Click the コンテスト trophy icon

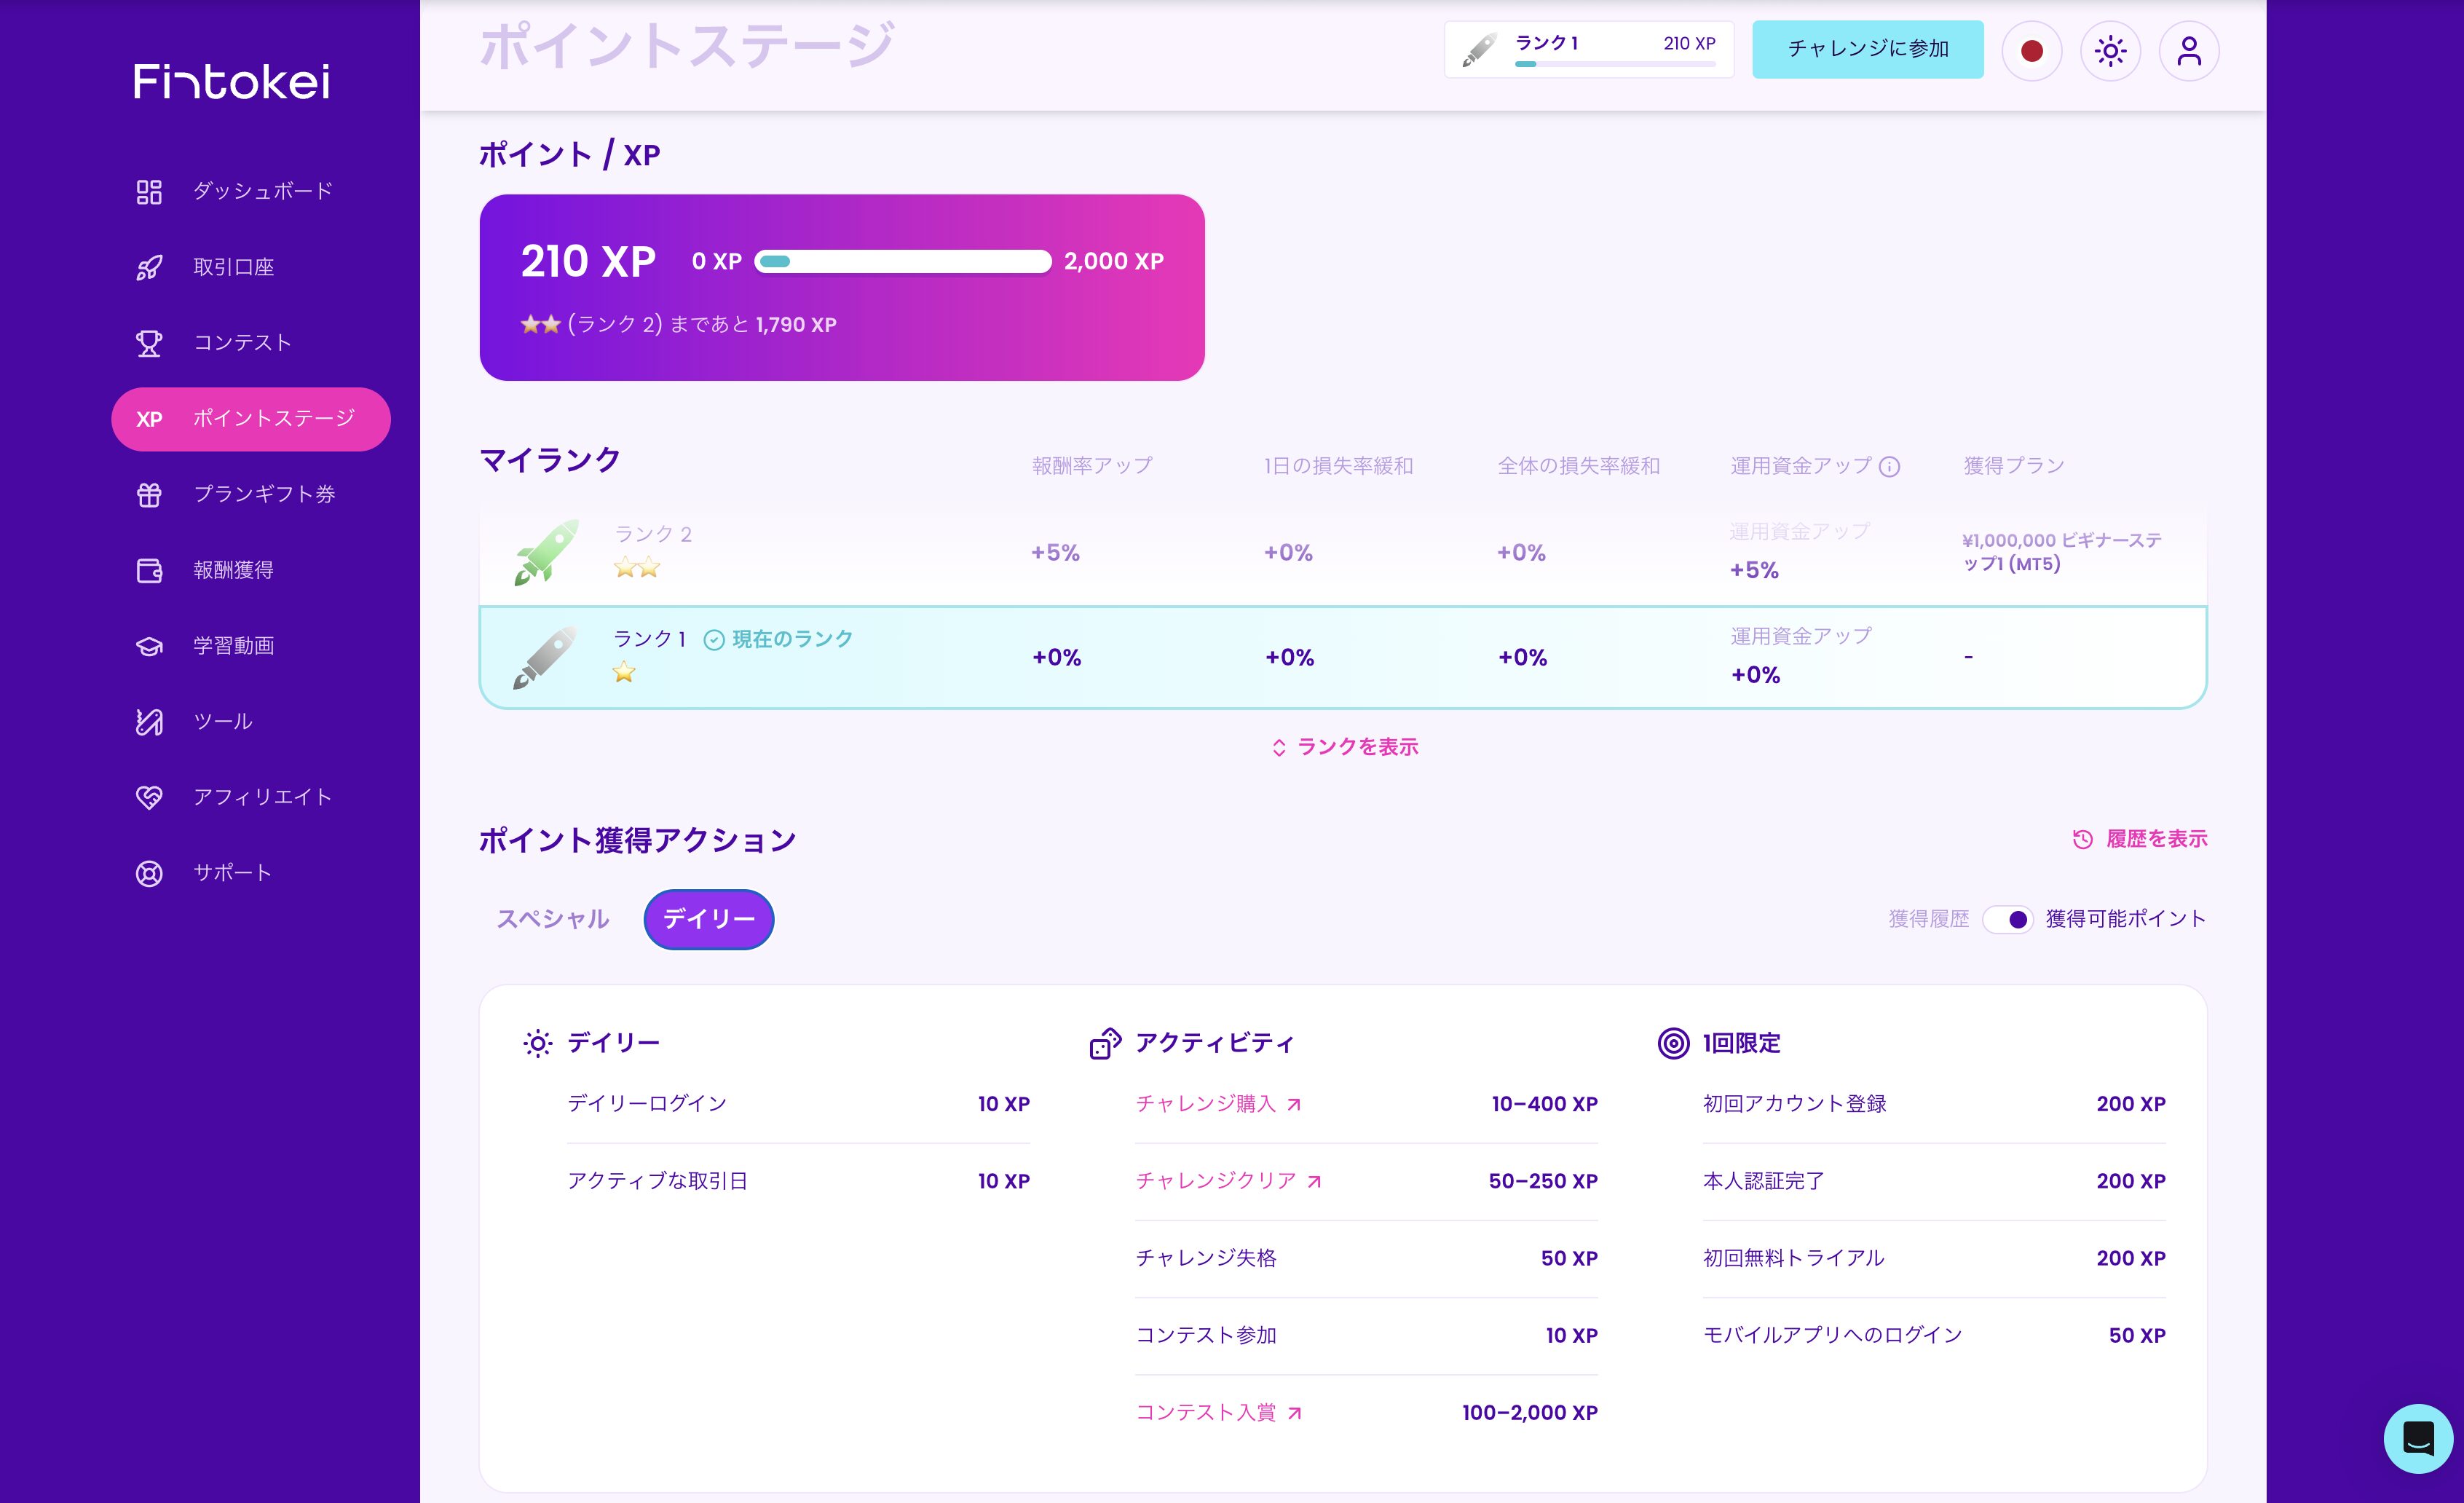click(149, 343)
